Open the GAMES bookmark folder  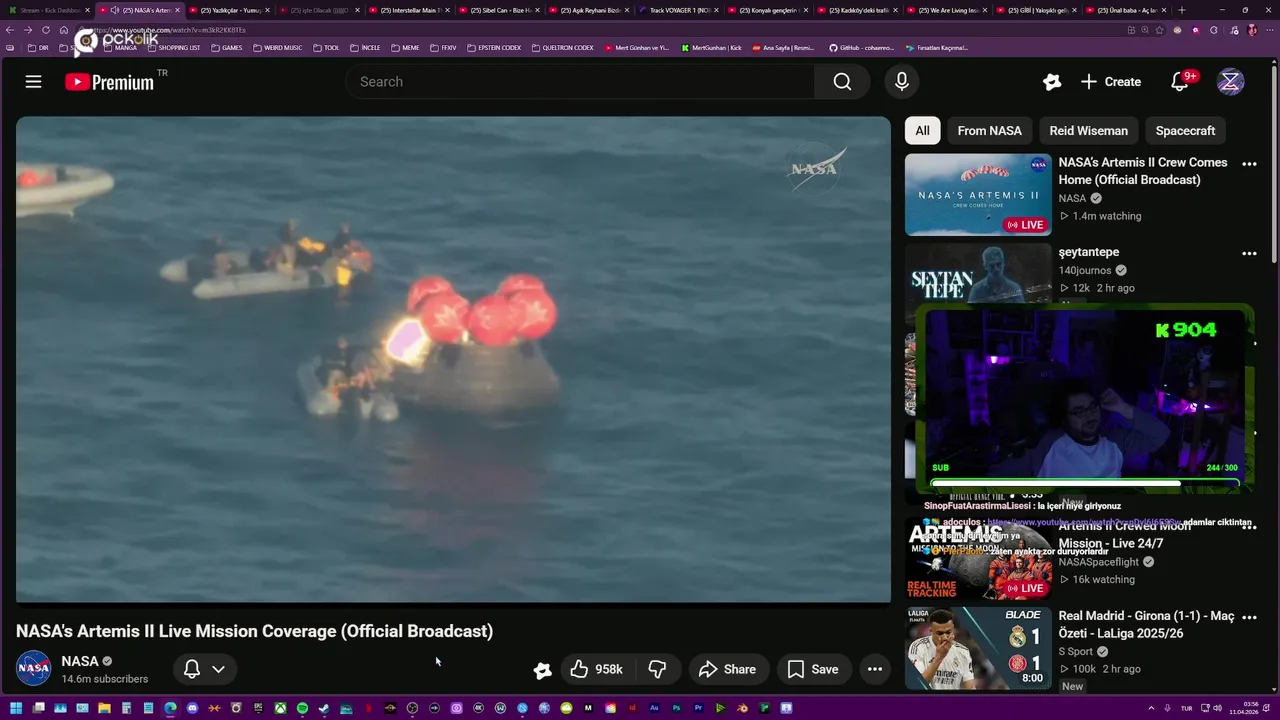point(226,48)
